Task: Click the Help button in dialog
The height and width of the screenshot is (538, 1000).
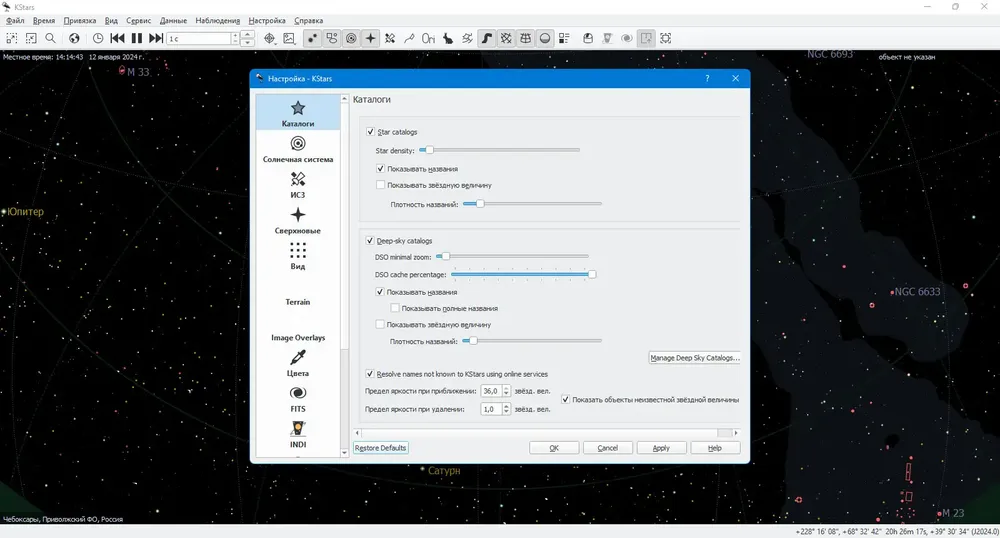Action: point(715,448)
